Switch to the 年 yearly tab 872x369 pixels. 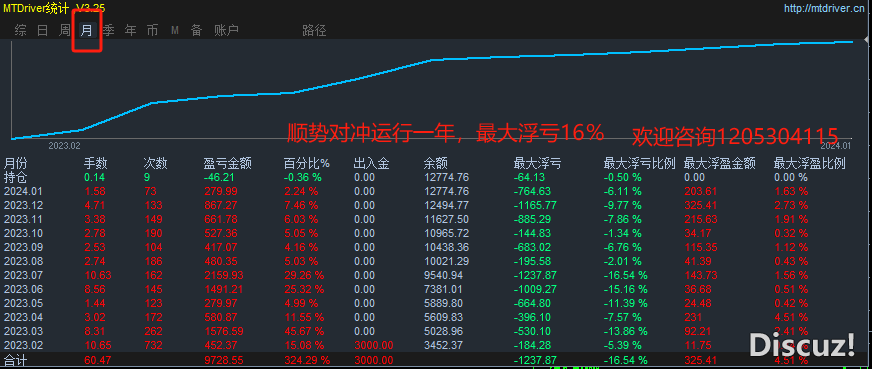[x=131, y=31]
